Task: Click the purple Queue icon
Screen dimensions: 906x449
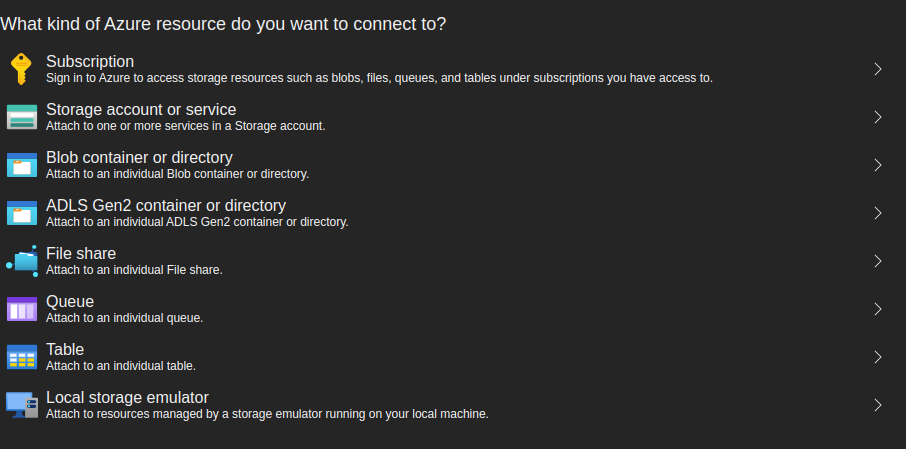Action: click(x=21, y=309)
